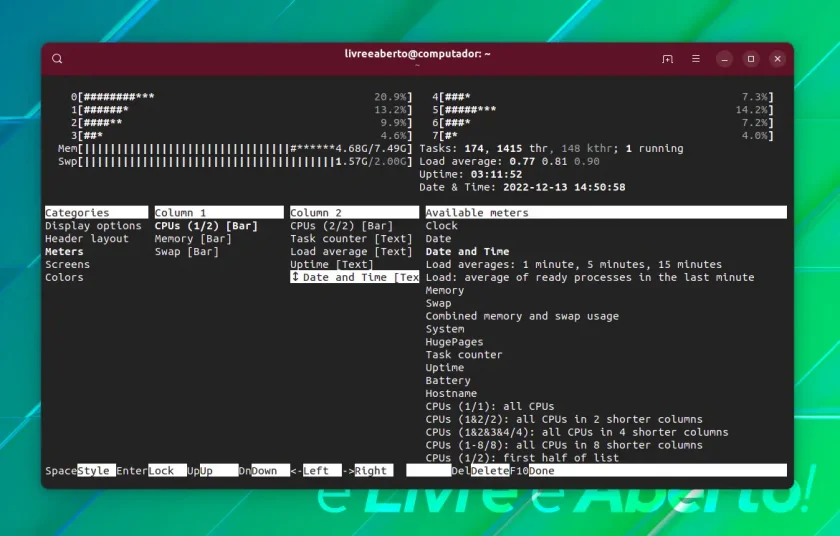Choose Hostname meter
The image size is (840, 536).
451,393
